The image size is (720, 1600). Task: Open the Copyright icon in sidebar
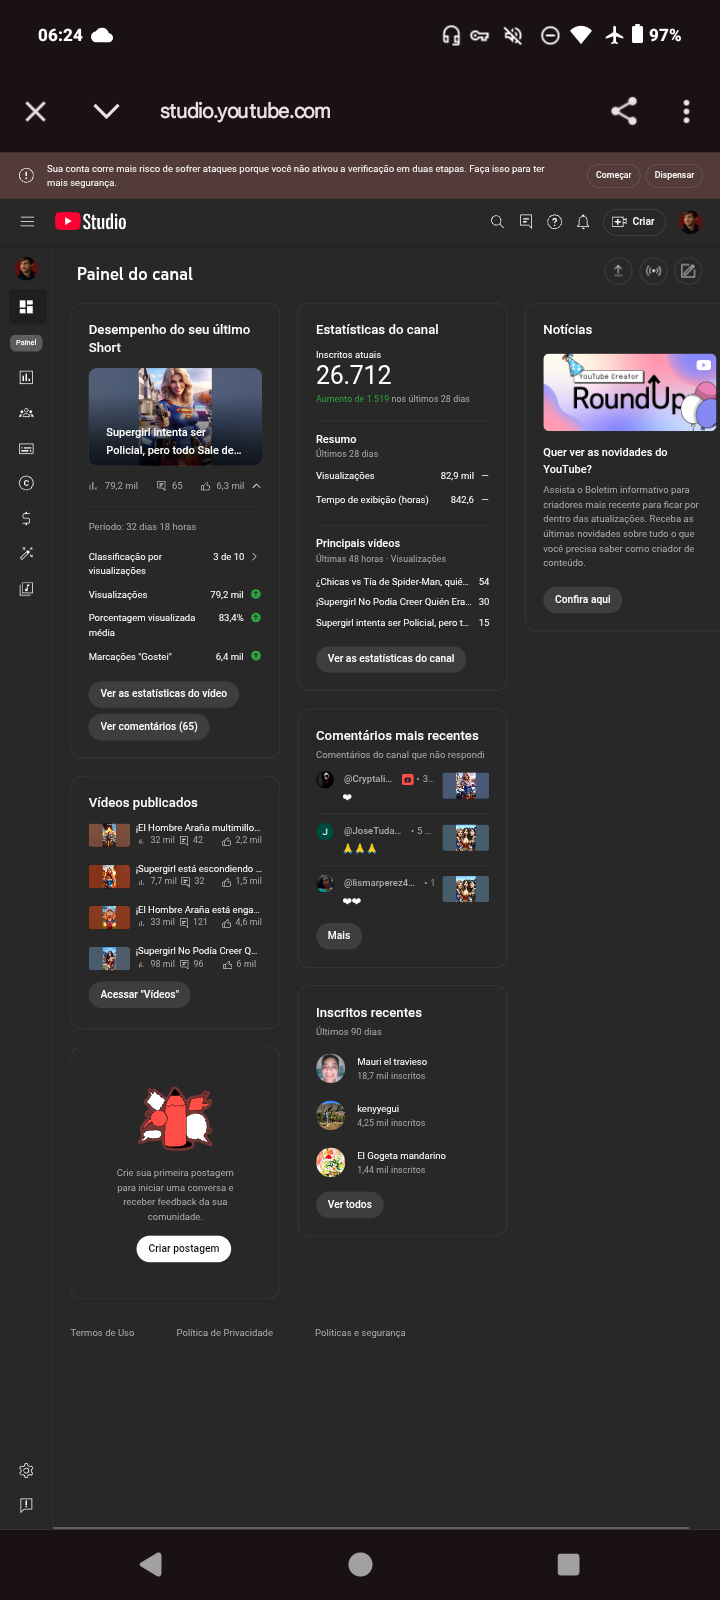(x=26, y=483)
